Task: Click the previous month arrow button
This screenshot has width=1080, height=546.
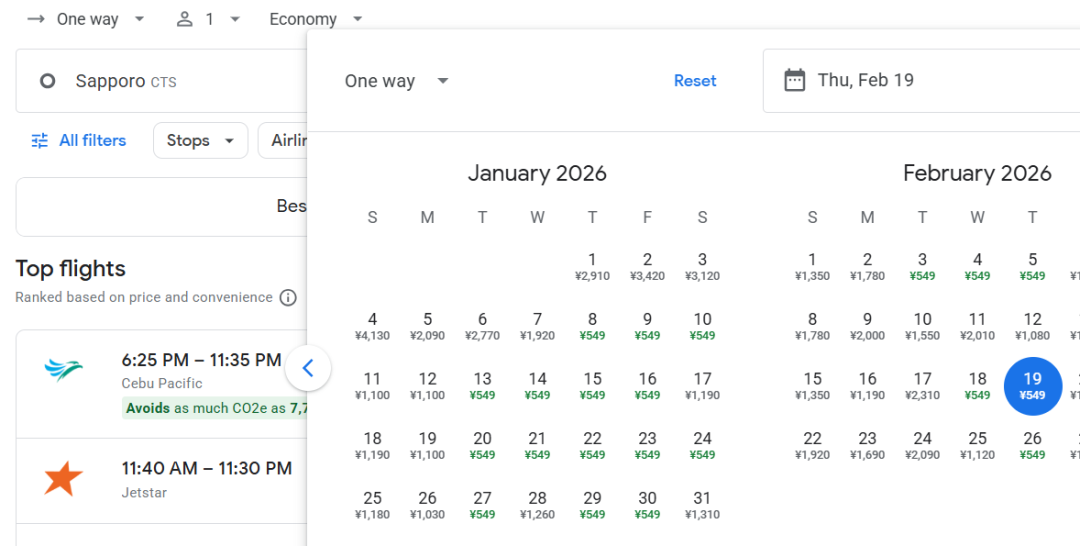Action: pyautogui.click(x=308, y=368)
